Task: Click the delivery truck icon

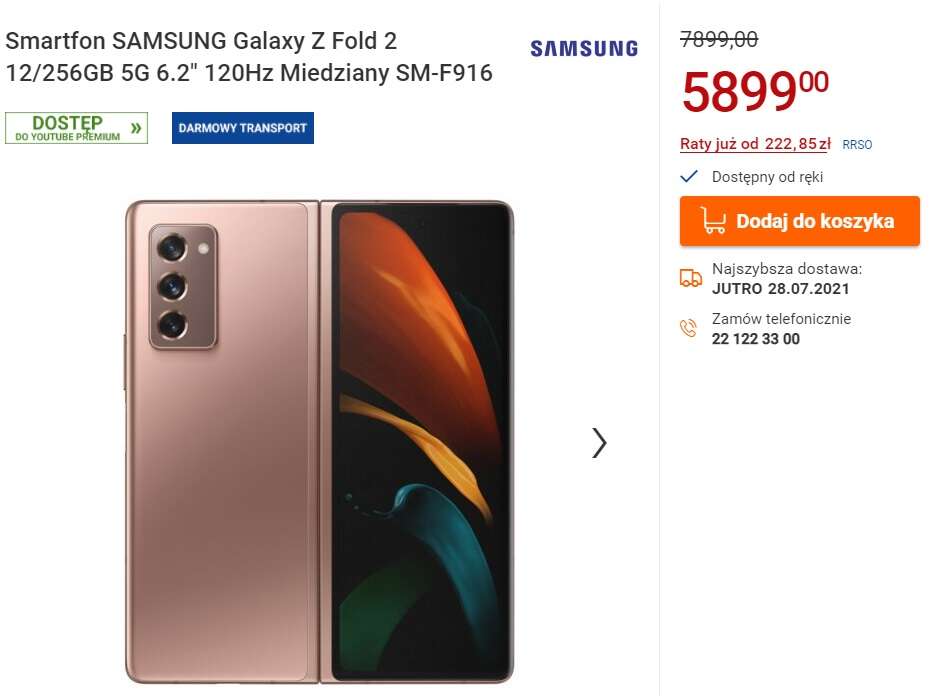Action: [x=690, y=279]
